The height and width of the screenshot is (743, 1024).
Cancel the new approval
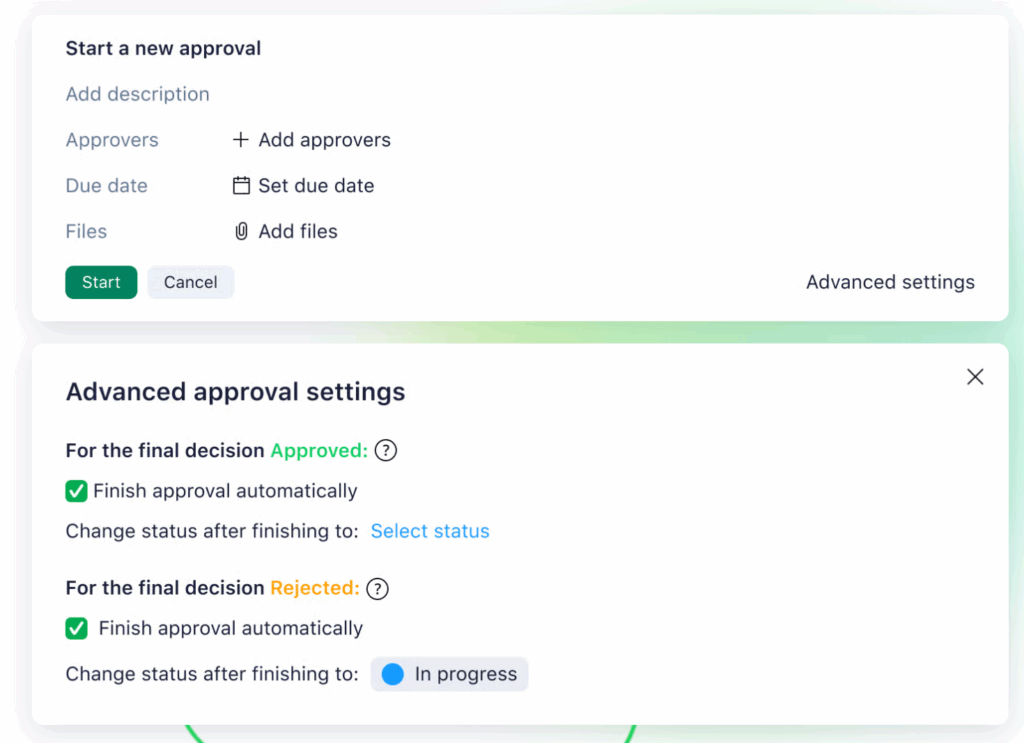tap(190, 283)
